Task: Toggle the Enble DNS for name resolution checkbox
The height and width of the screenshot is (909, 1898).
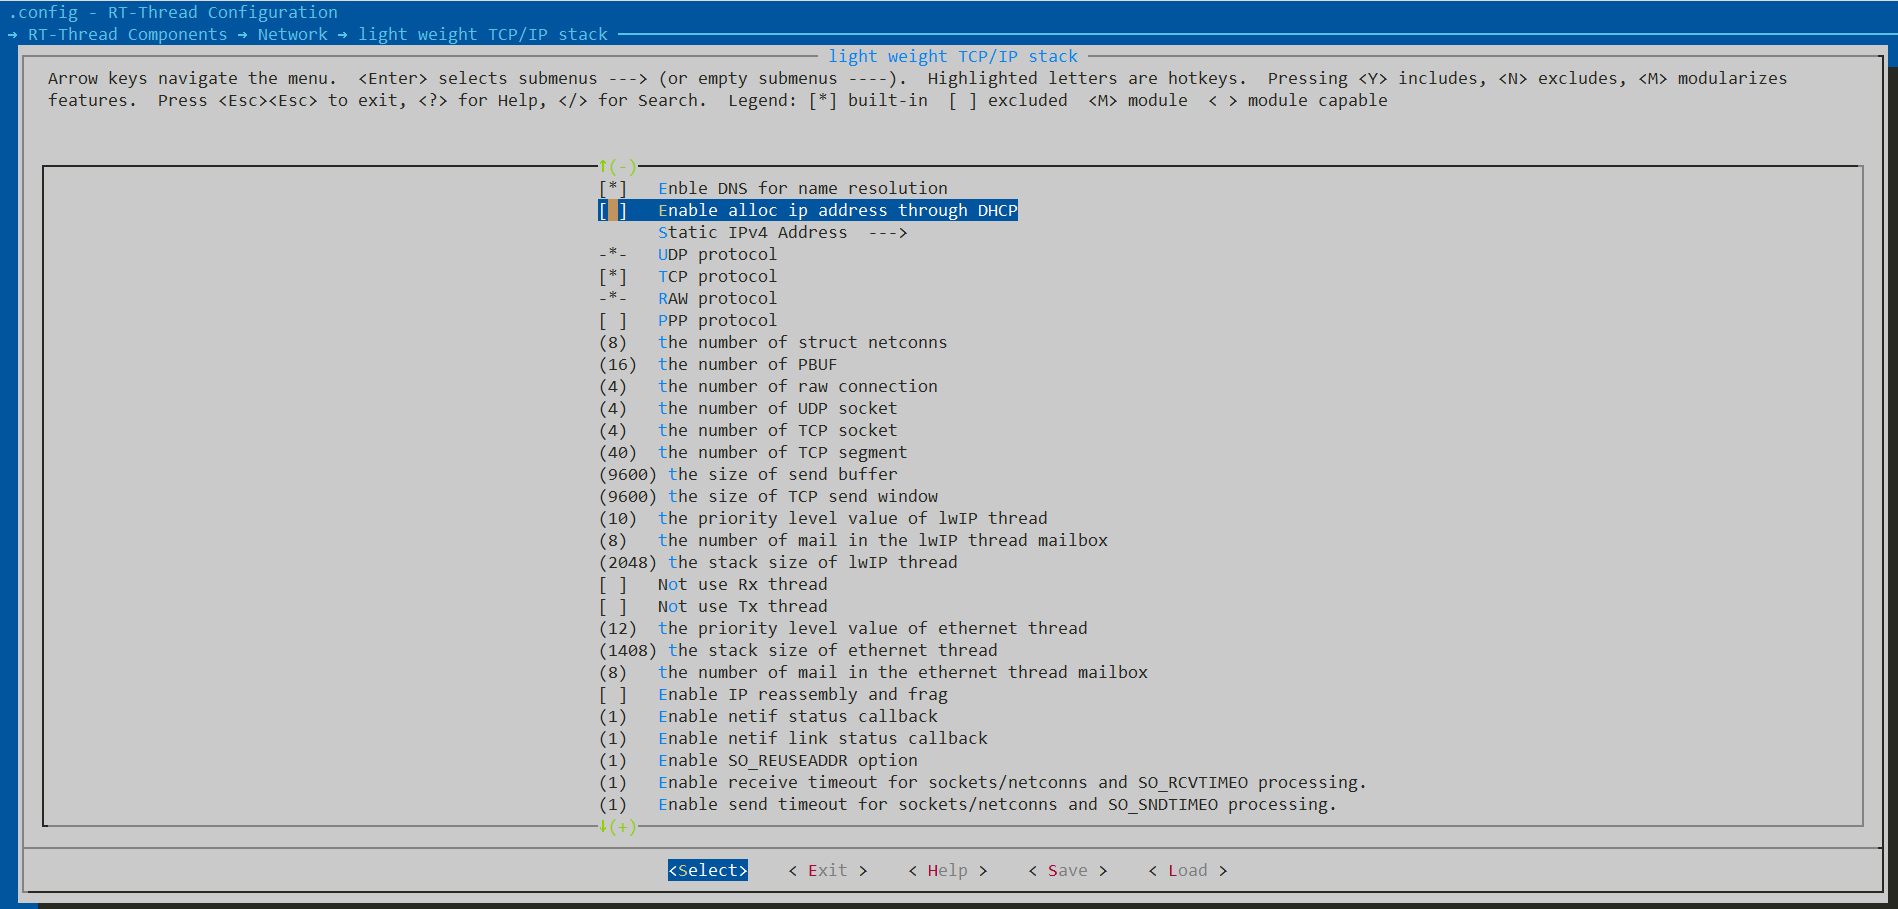Action: pyautogui.click(x=613, y=188)
